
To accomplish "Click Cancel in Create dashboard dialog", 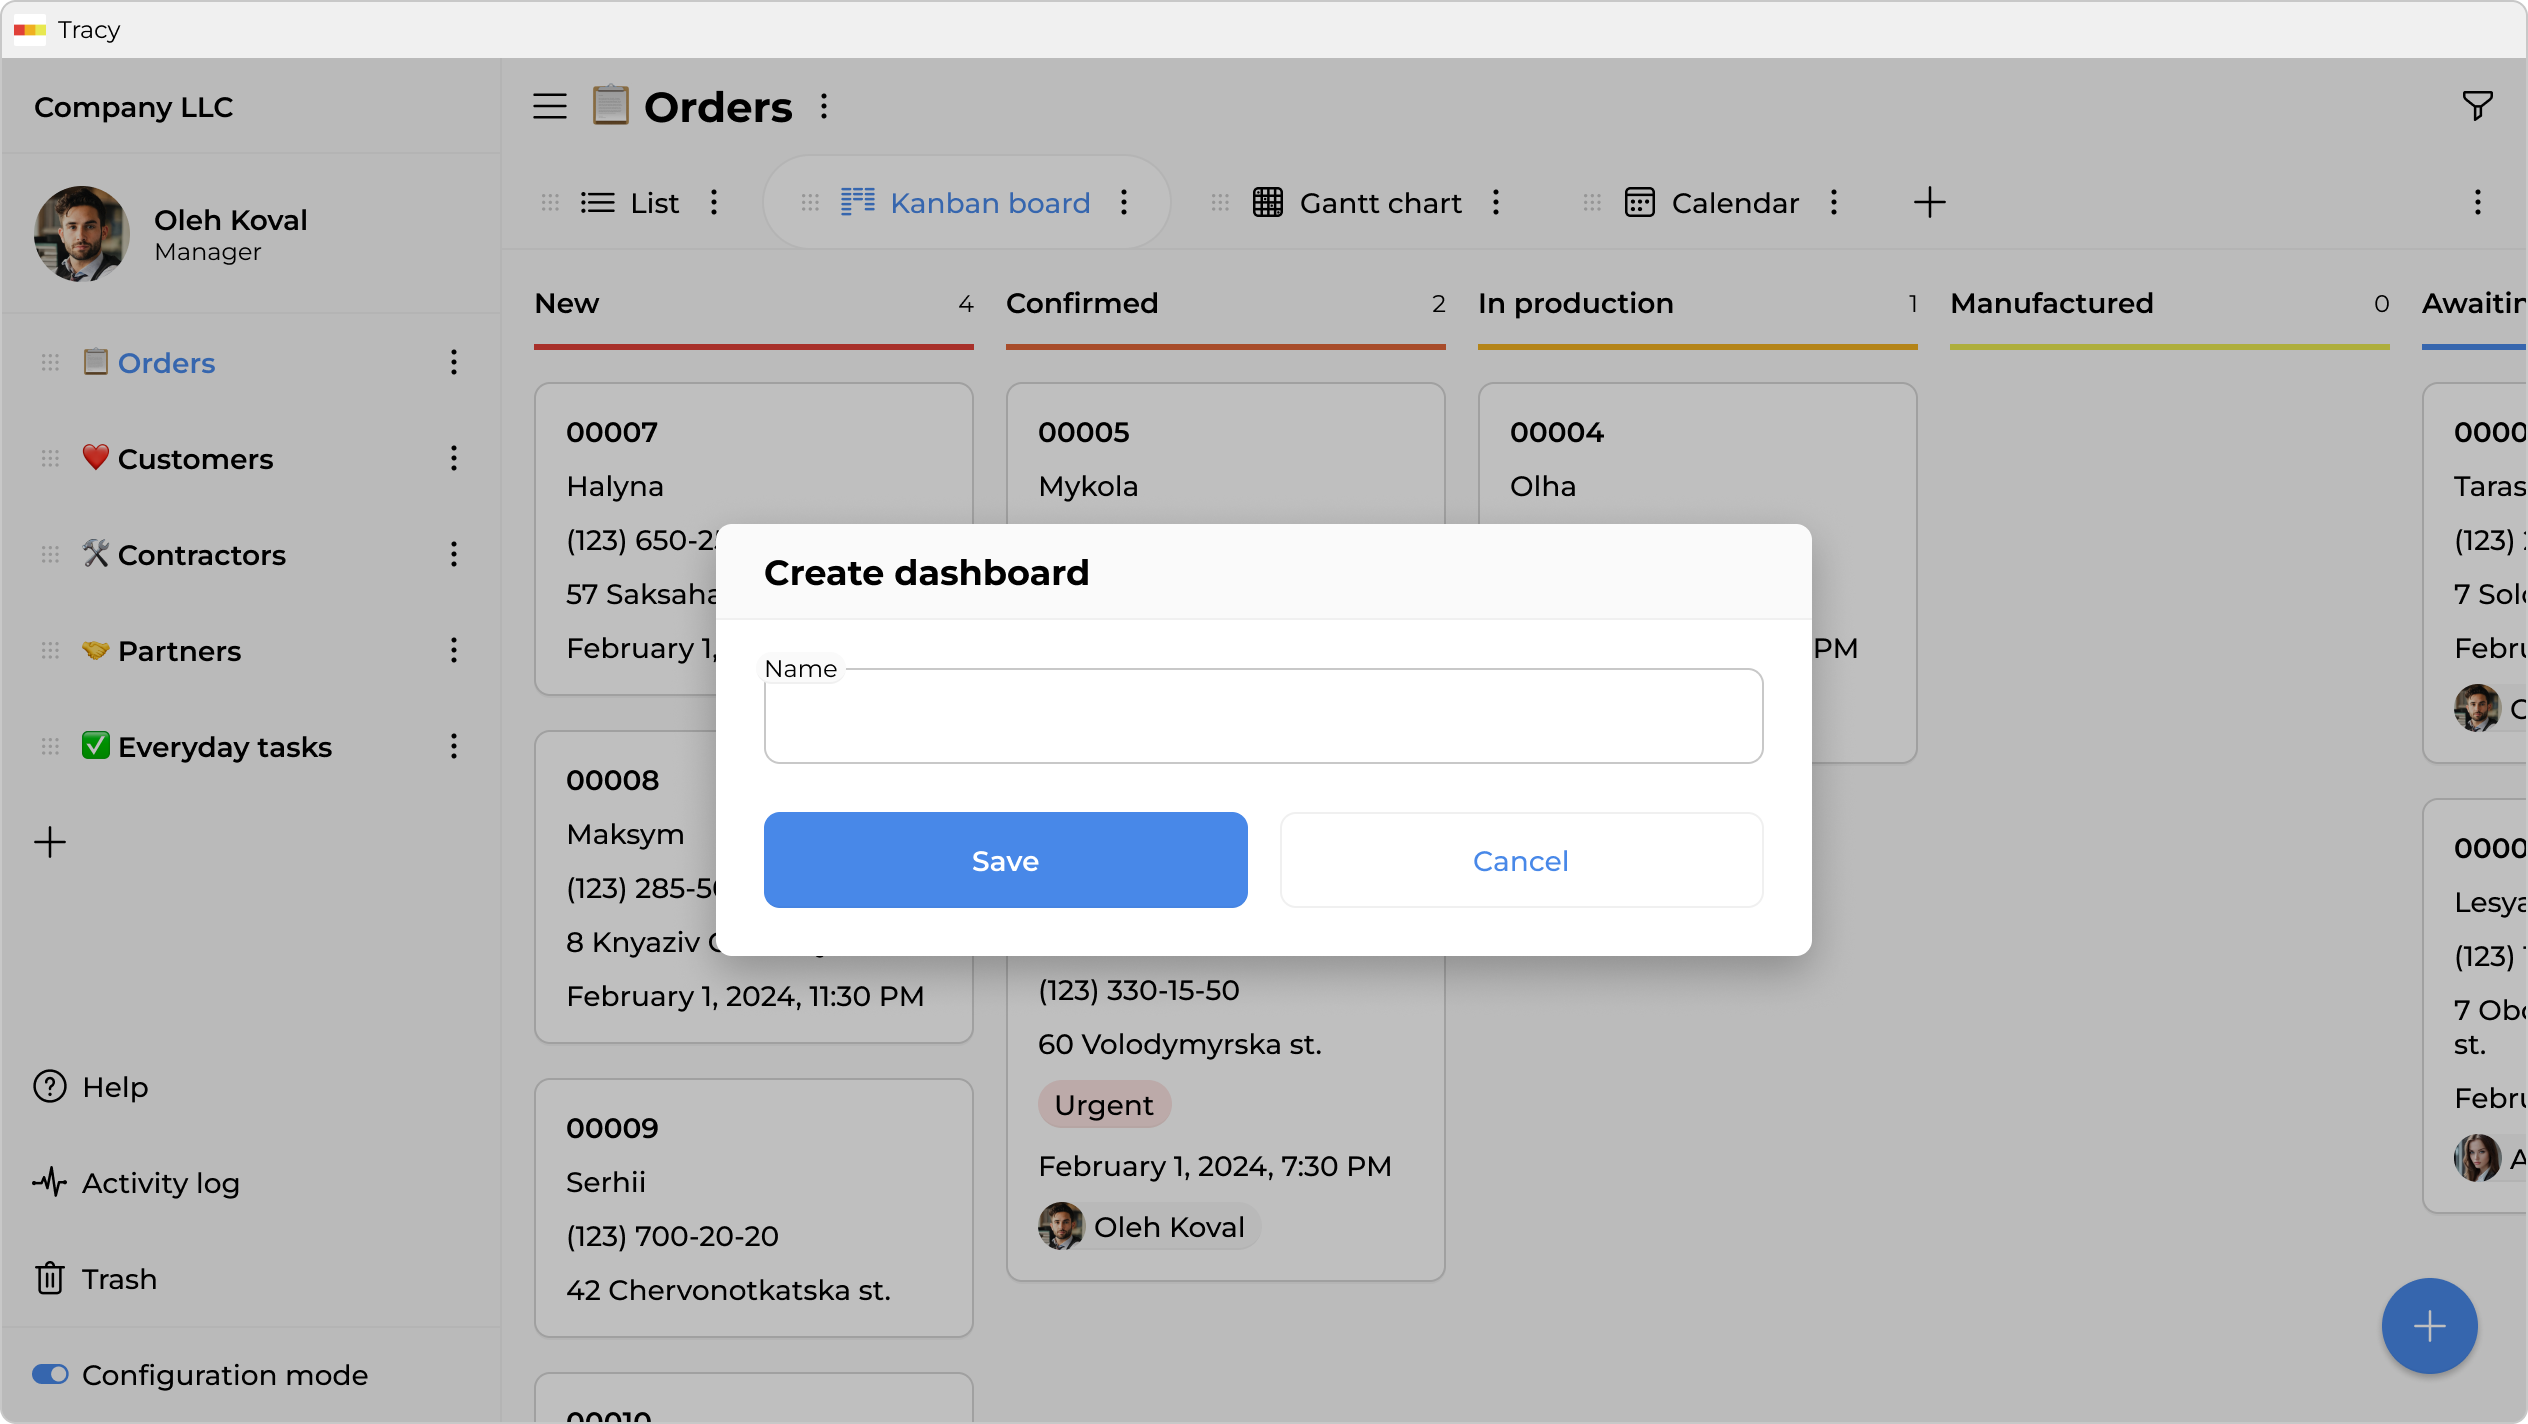I will pyautogui.click(x=1520, y=860).
